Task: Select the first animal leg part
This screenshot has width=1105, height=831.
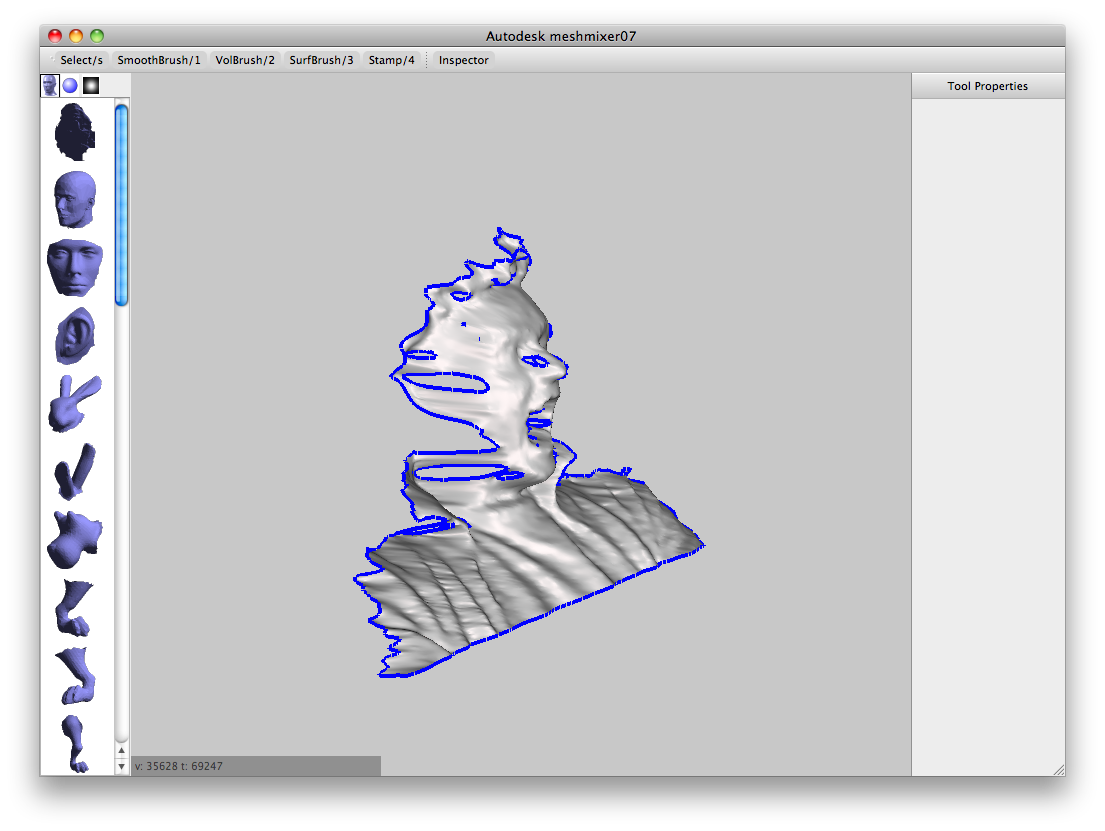Action: pos(75,608)
